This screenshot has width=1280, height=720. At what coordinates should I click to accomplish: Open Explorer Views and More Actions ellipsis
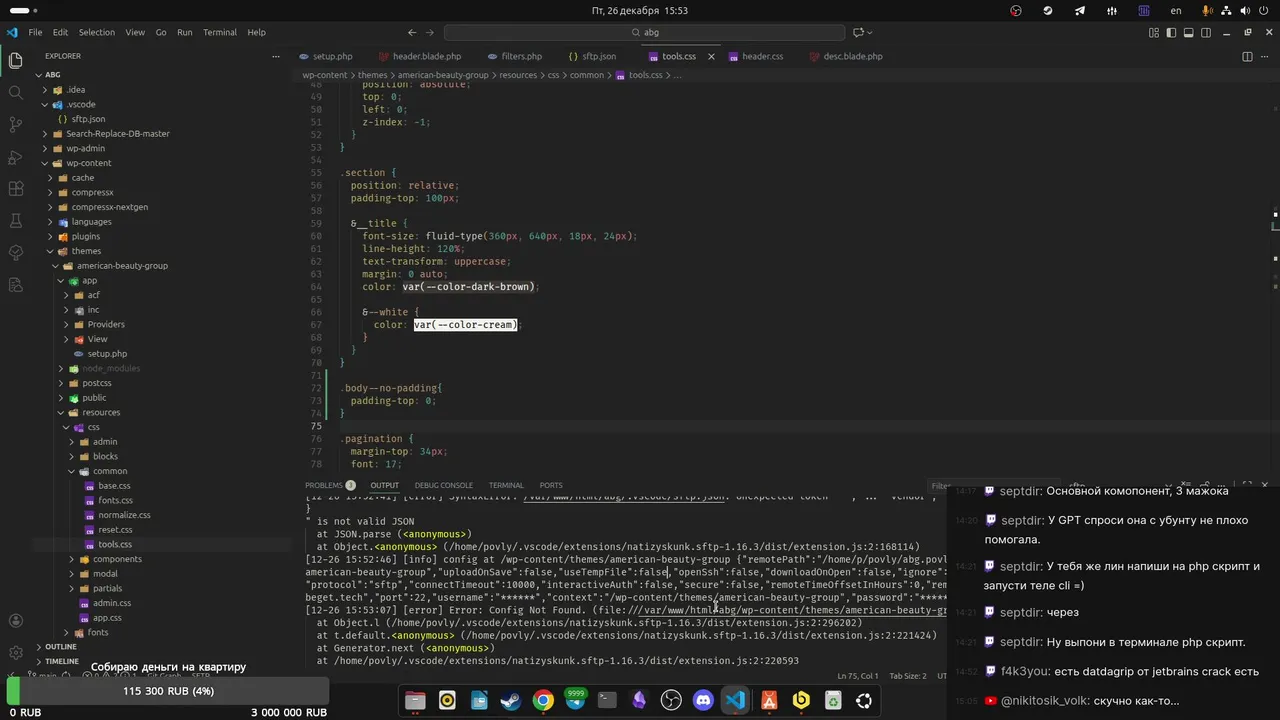pyautogui.click(x=276, y=56)
